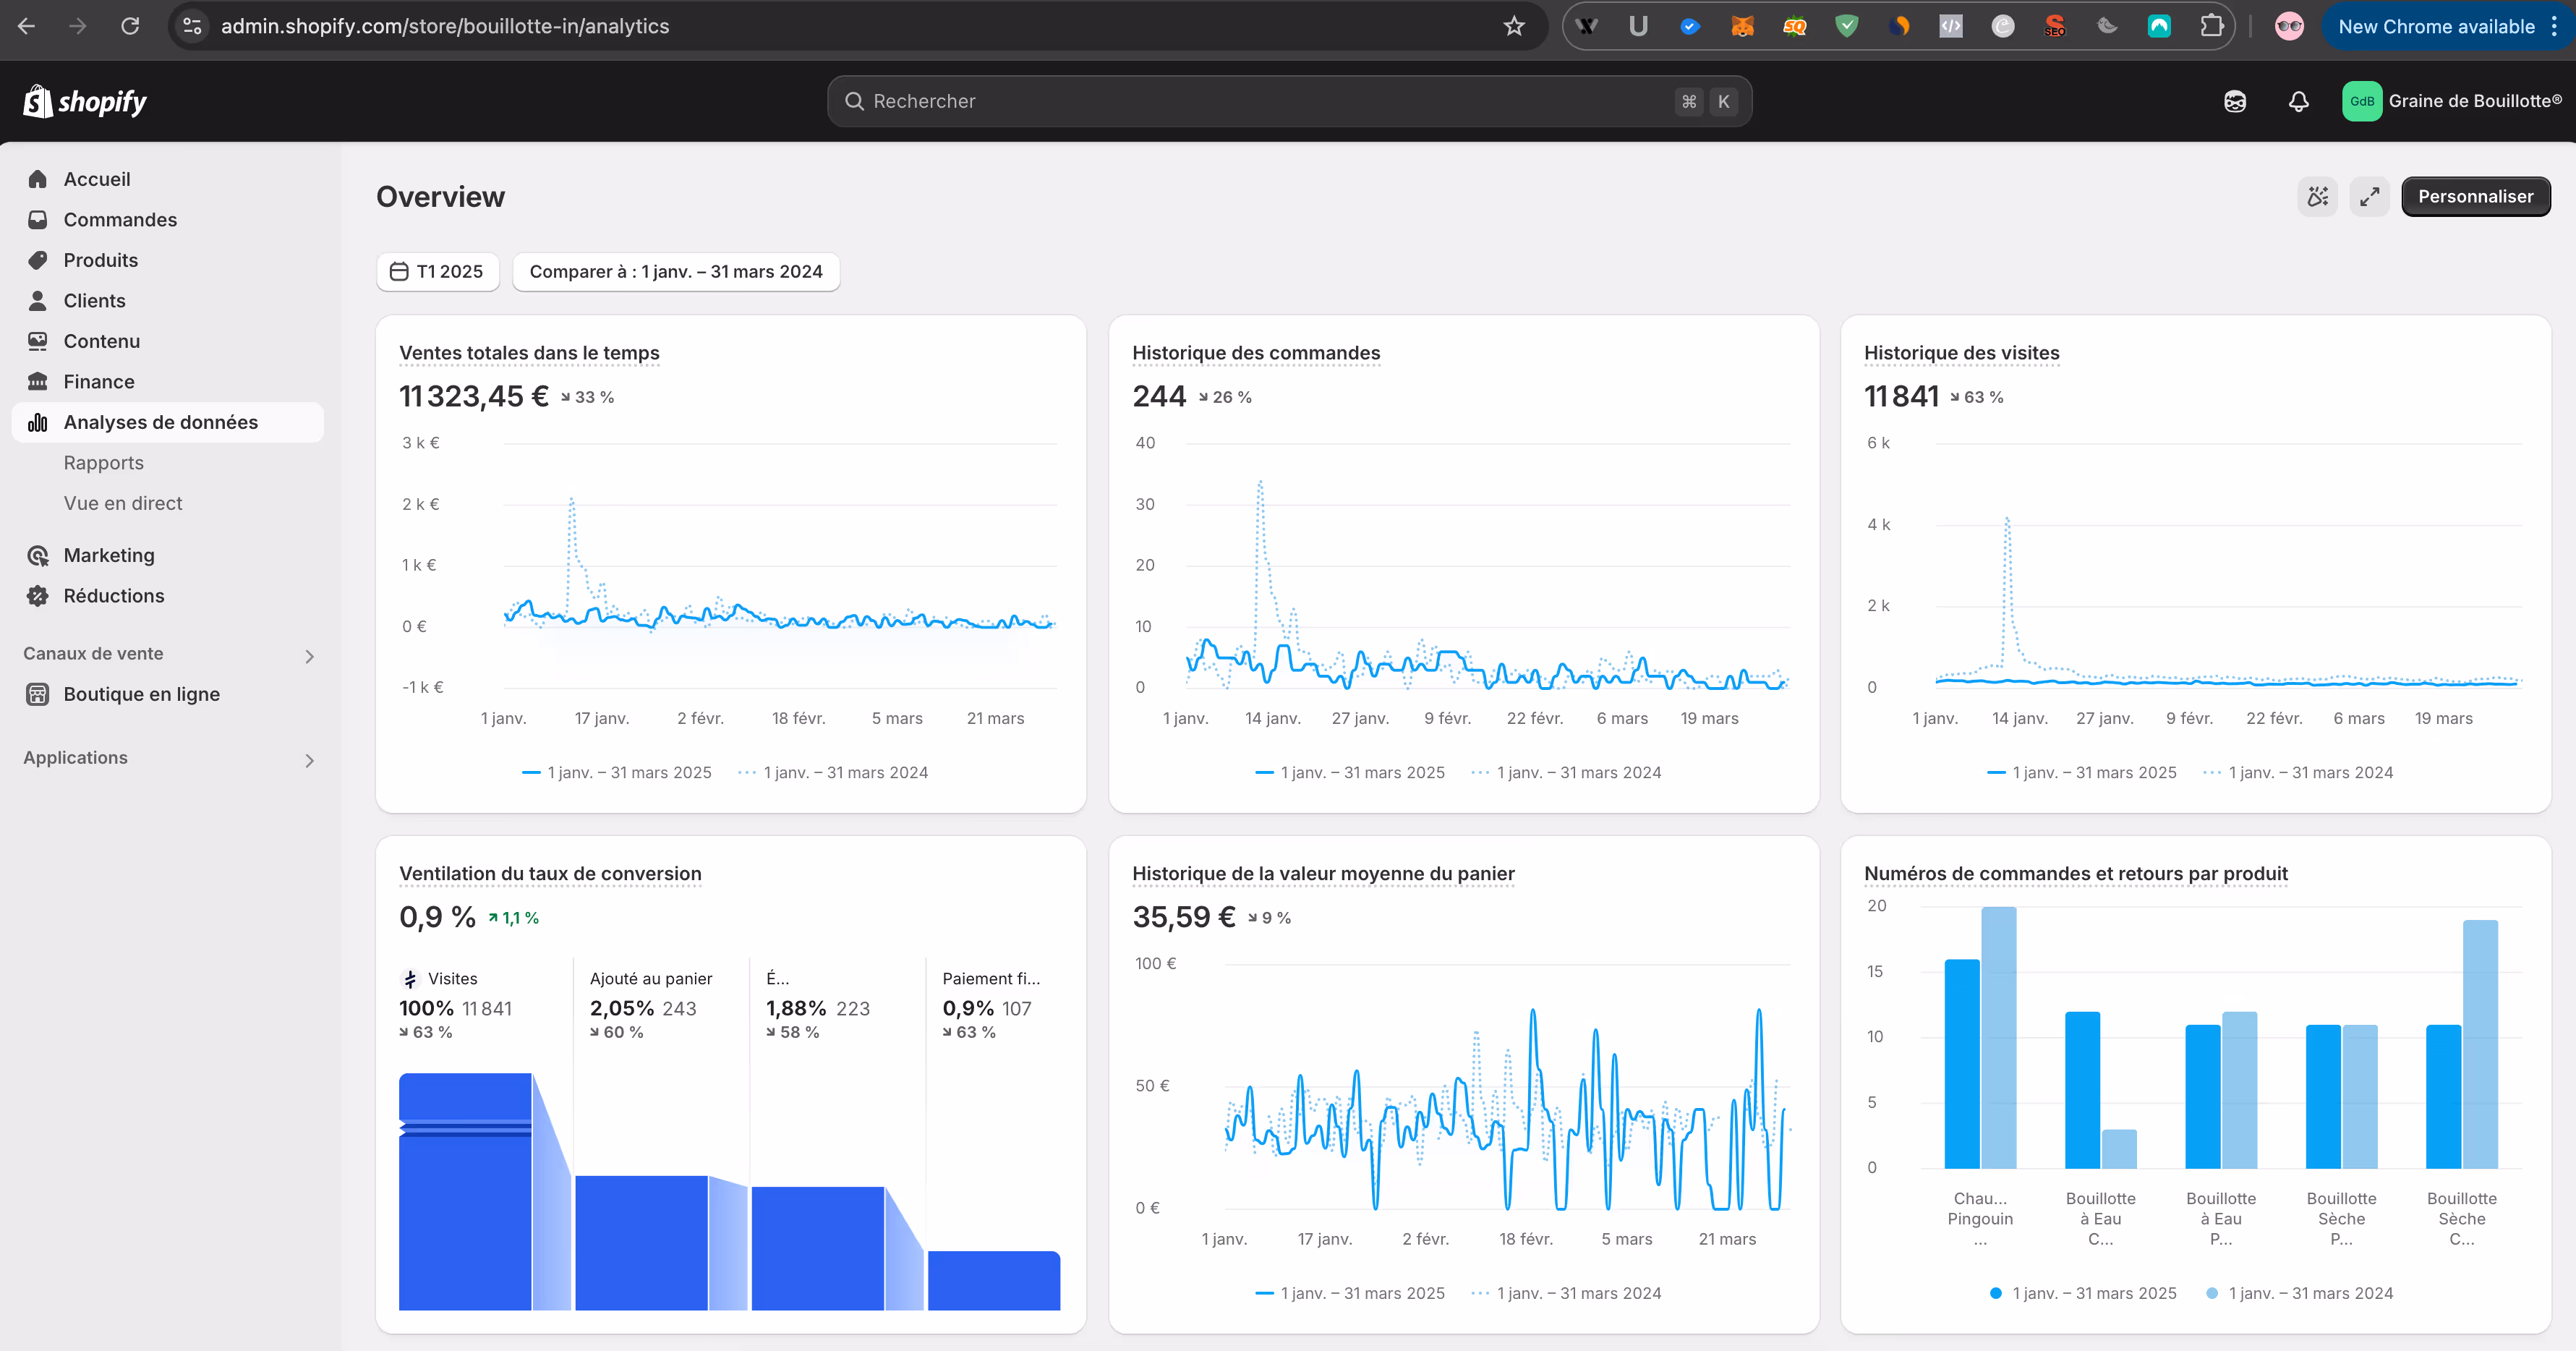This screenshot has width=2576, height=1351.
Task: Click the fullscreen expand arrows icon
Action: click(x=2369, y=197)
